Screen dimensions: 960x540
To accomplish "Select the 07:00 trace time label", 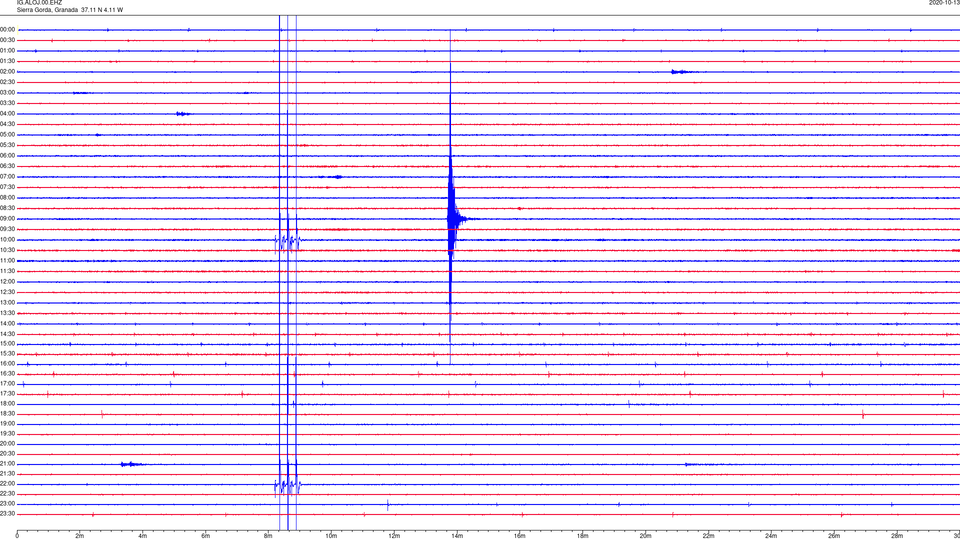I will point(8,177).
